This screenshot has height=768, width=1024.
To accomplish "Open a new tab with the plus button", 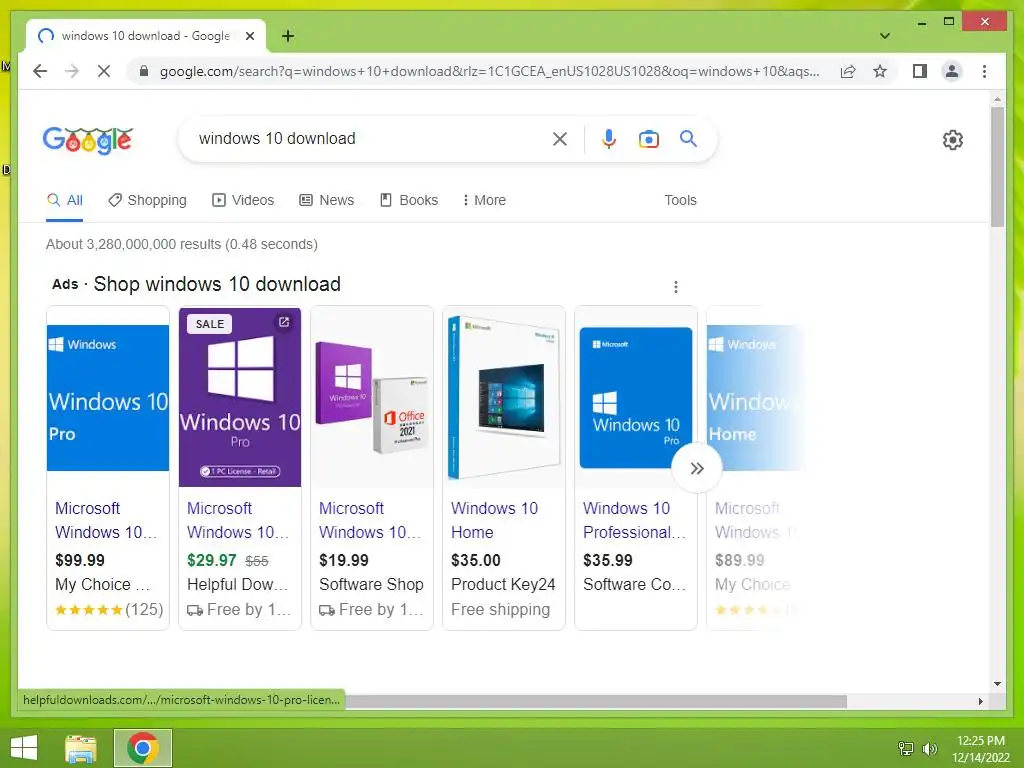I will pos(287,36).
